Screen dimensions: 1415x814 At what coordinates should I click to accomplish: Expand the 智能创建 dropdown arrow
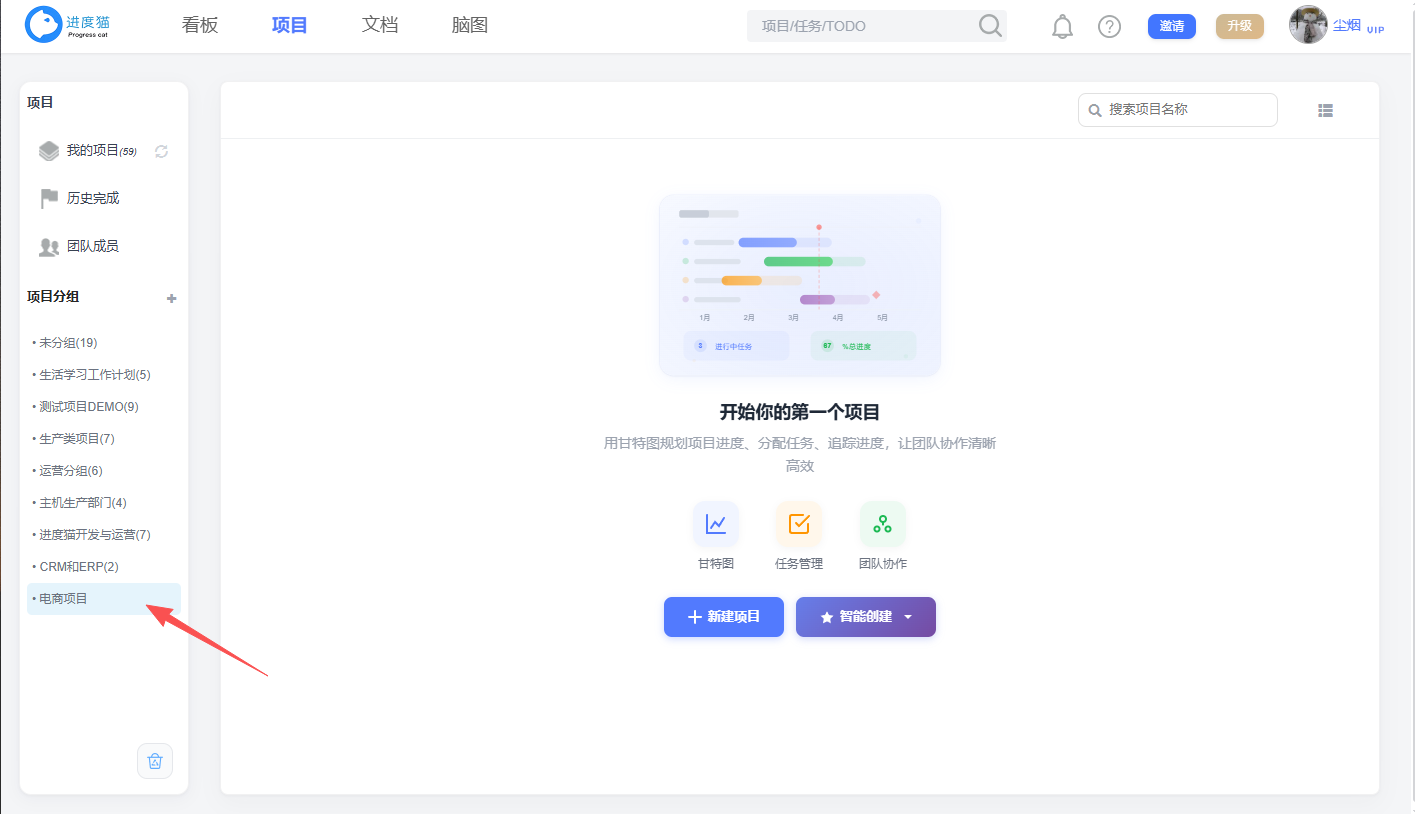(x=908, y=617)
